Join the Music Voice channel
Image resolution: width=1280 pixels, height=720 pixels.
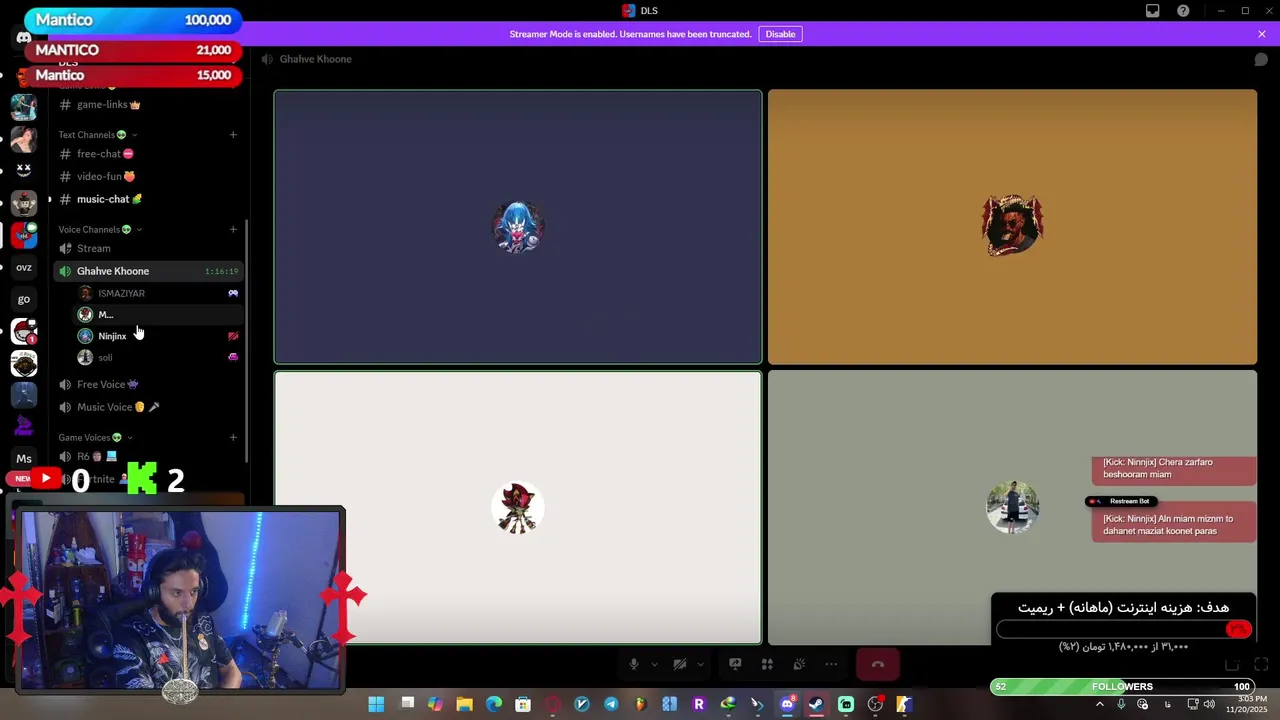148,407
